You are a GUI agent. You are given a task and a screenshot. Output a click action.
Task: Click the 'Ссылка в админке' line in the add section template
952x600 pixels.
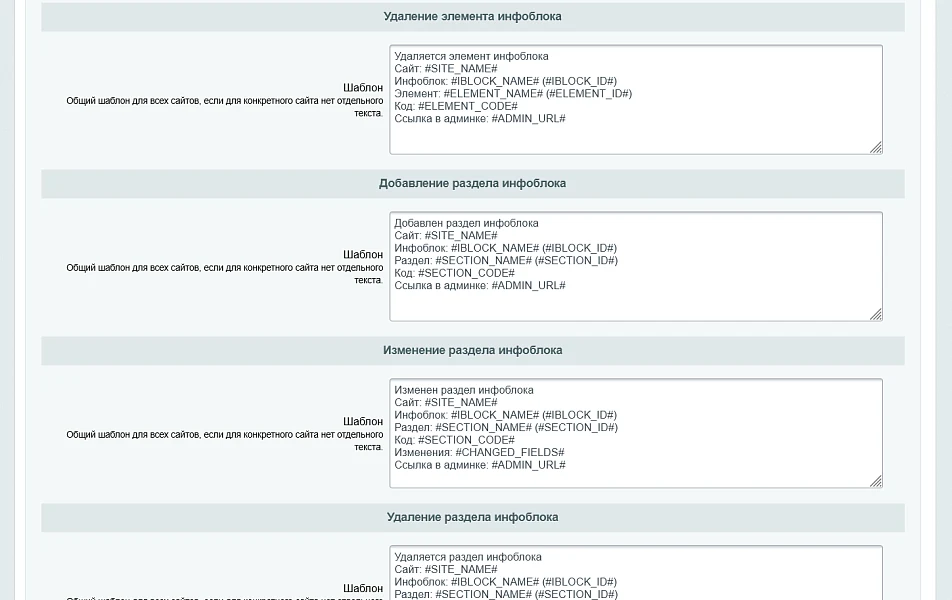coord(480,285)
